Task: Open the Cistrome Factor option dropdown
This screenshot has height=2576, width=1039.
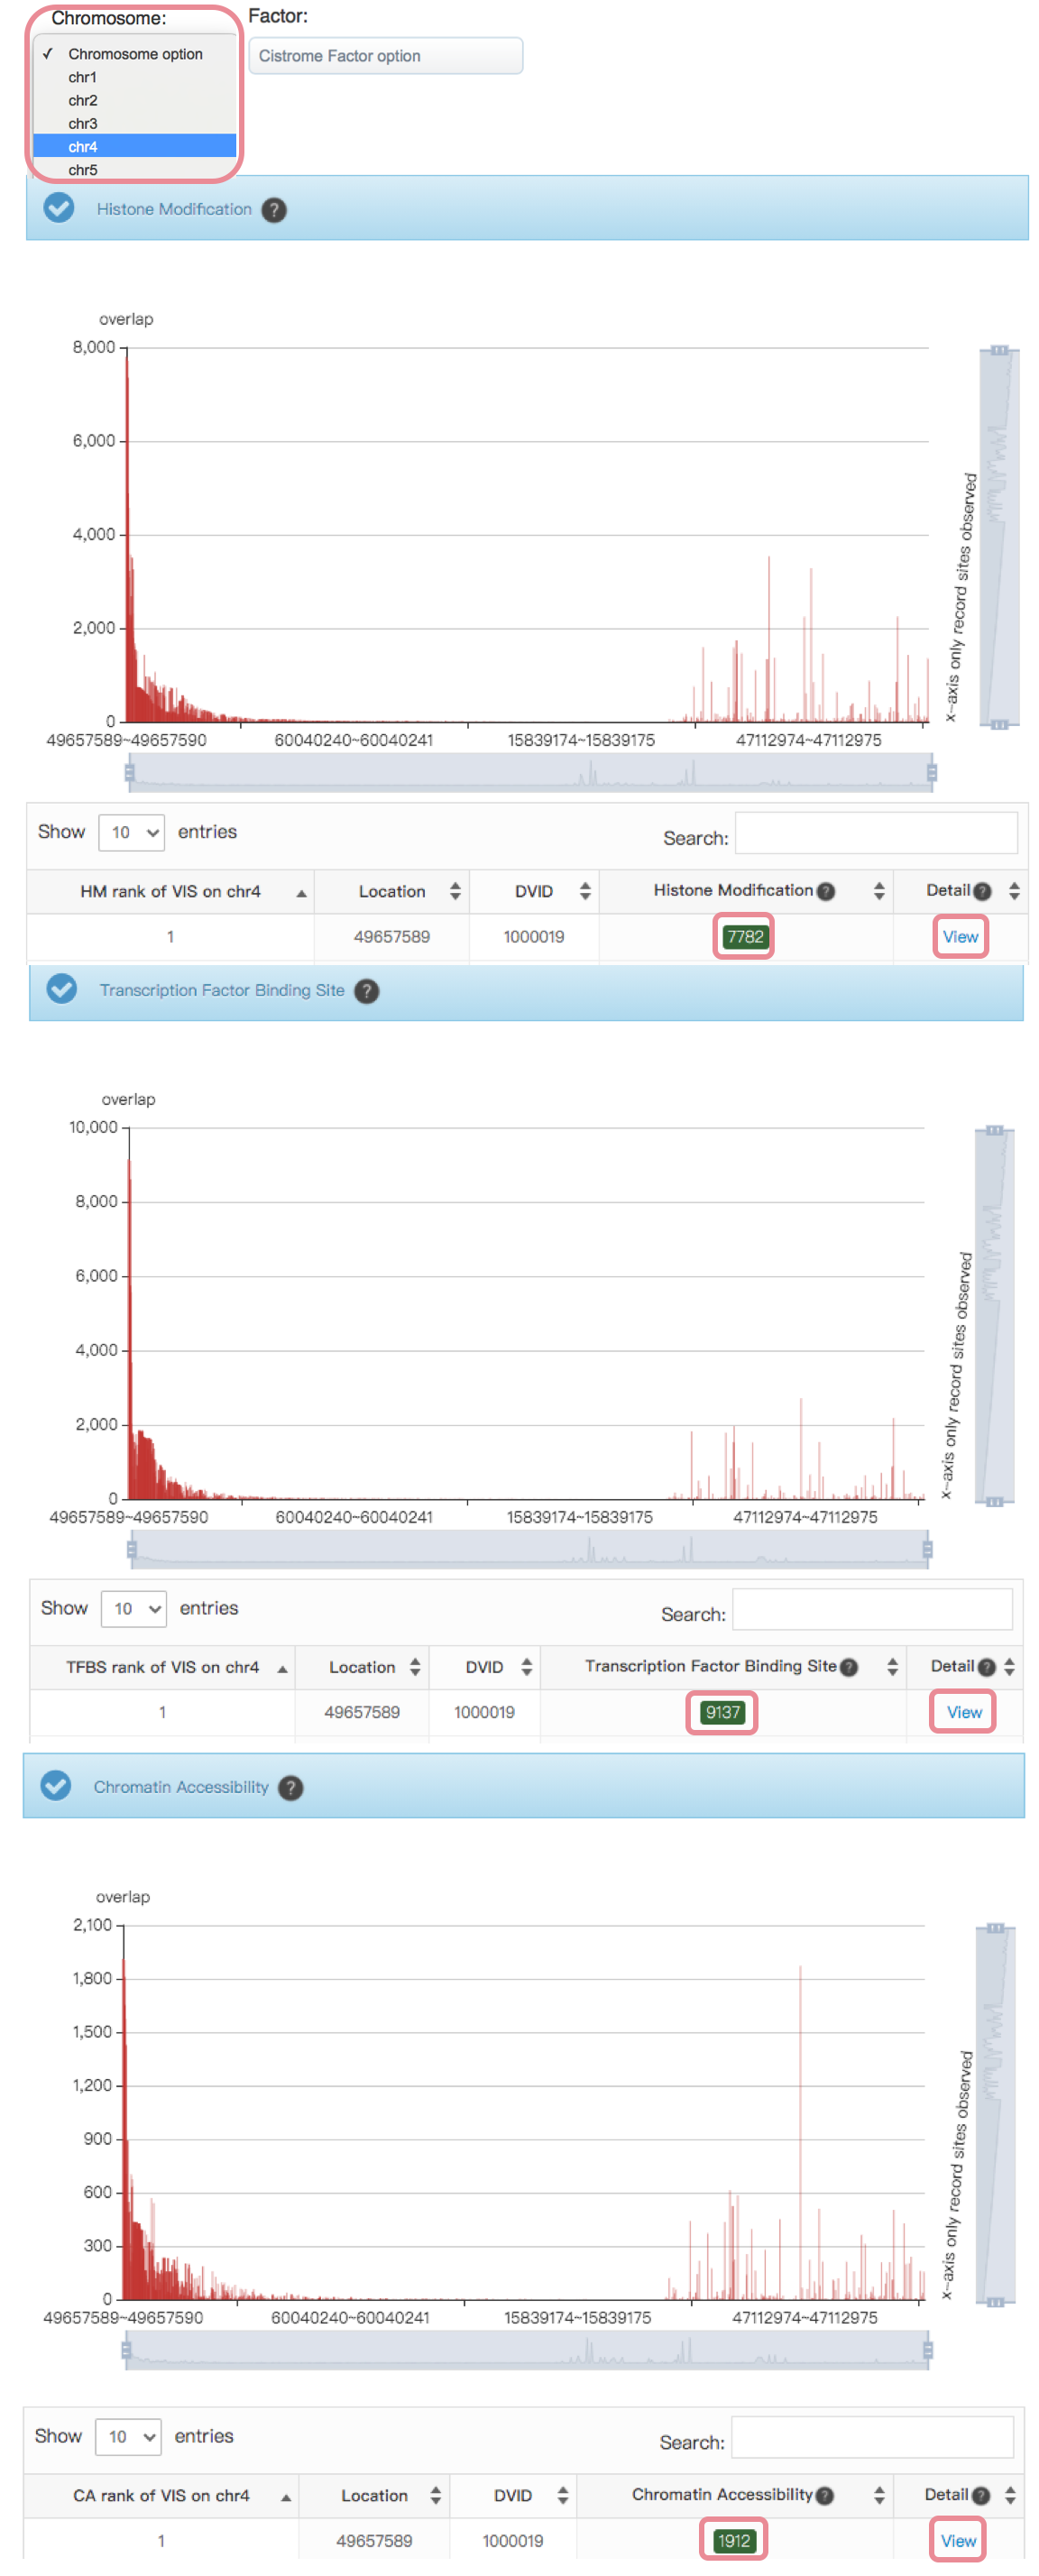Action: pos(385,56)
